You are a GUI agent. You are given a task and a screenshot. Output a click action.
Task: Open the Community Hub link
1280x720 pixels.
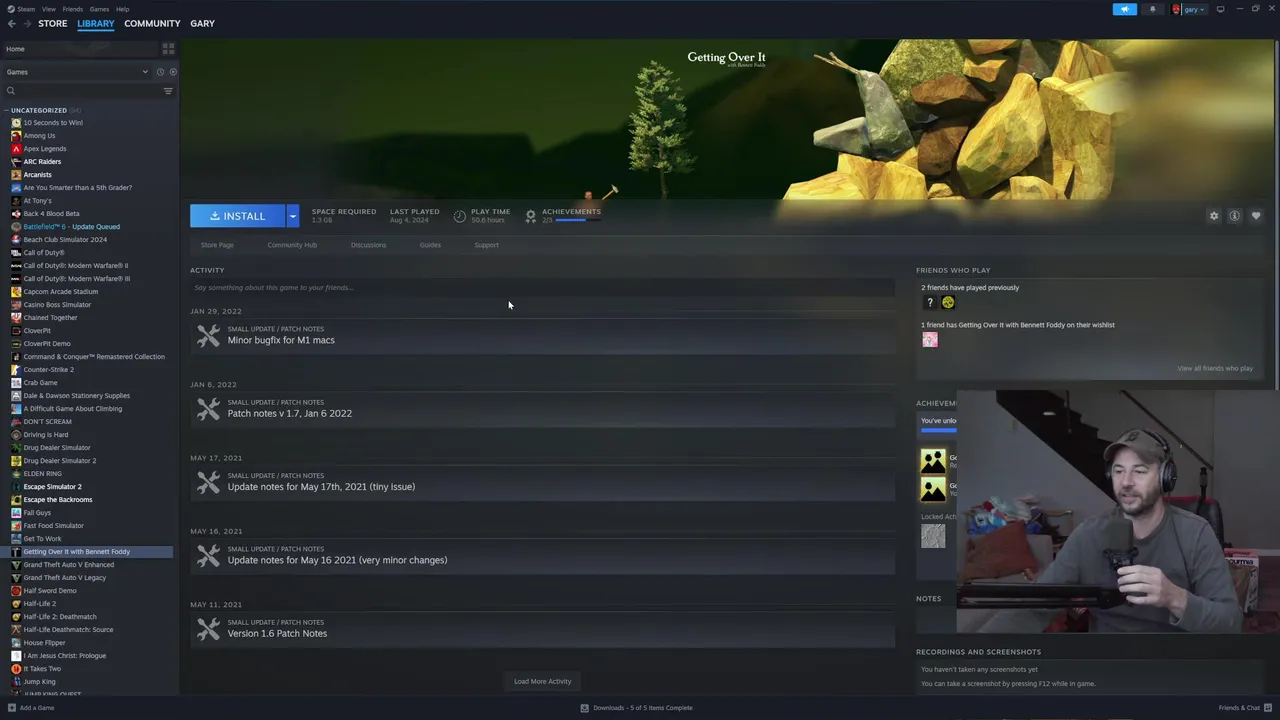292,245
